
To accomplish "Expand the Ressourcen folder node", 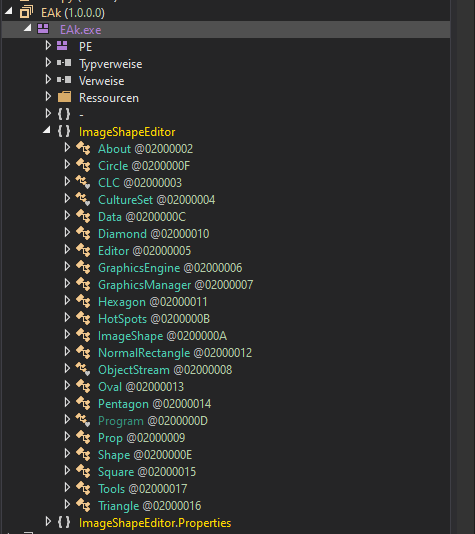I will [x=48, y=97].
